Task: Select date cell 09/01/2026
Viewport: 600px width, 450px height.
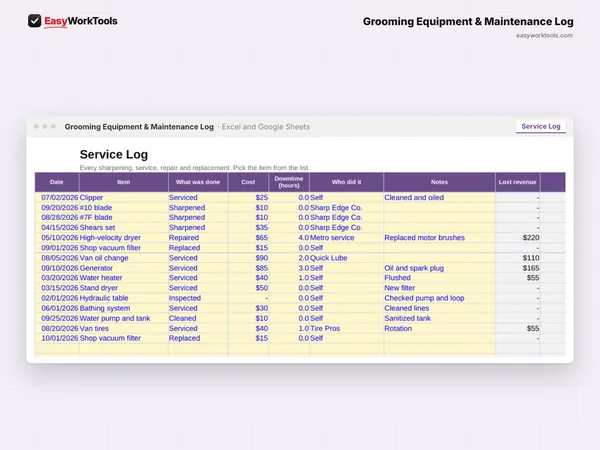Action: pyautogui.click(x=59, y=248)
